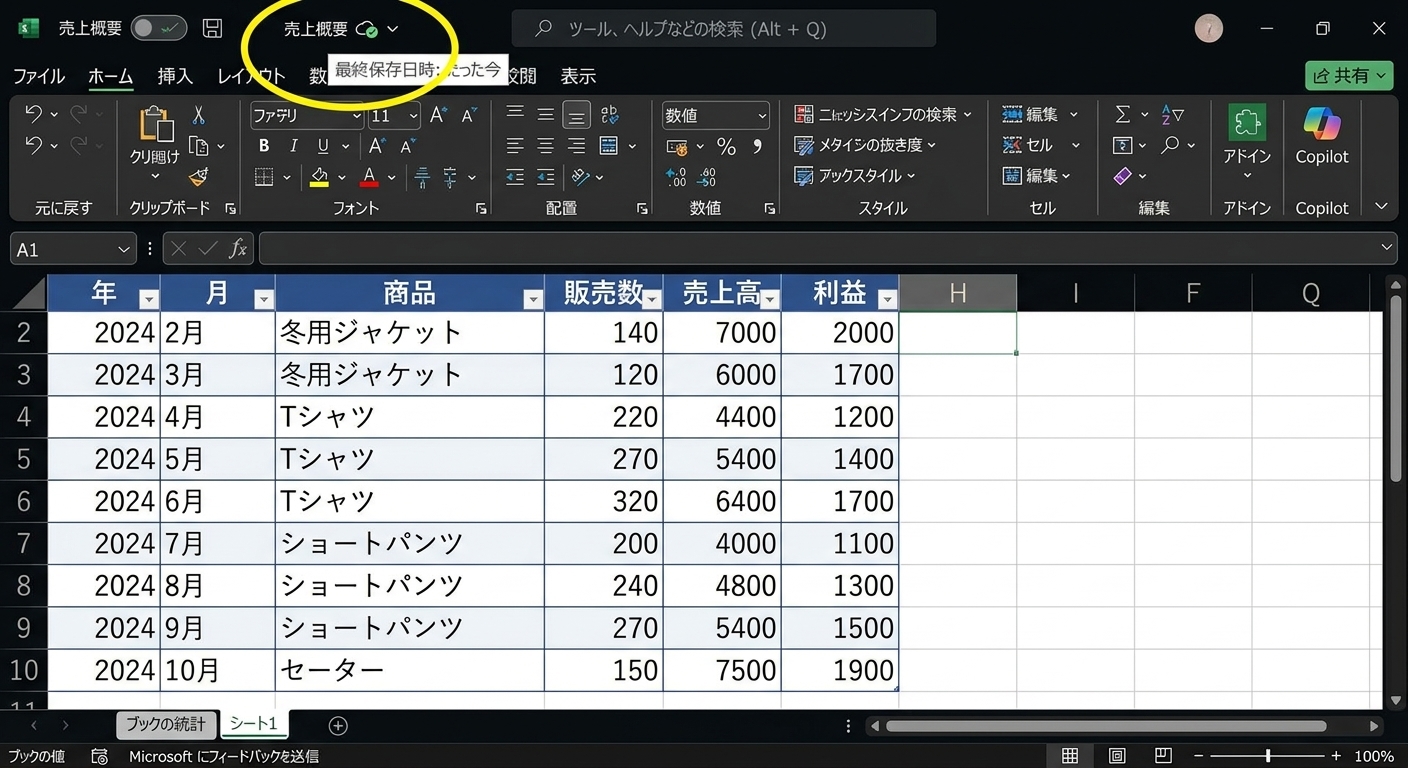
Task: Click the search box in title bar
Action: click(x=724, y=29)
